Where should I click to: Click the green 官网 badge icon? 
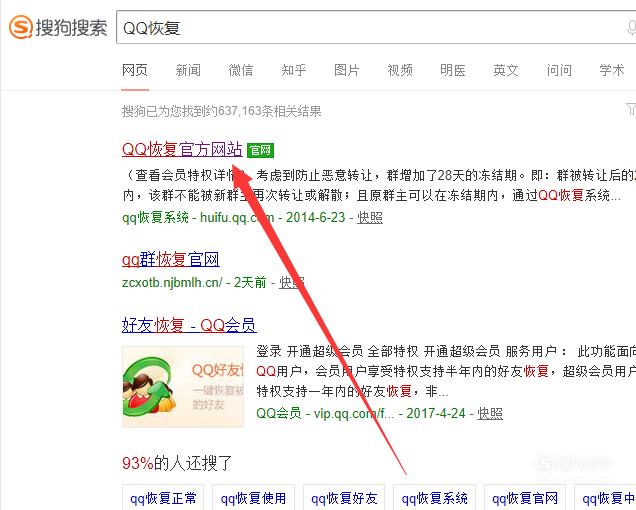(260, 151)
